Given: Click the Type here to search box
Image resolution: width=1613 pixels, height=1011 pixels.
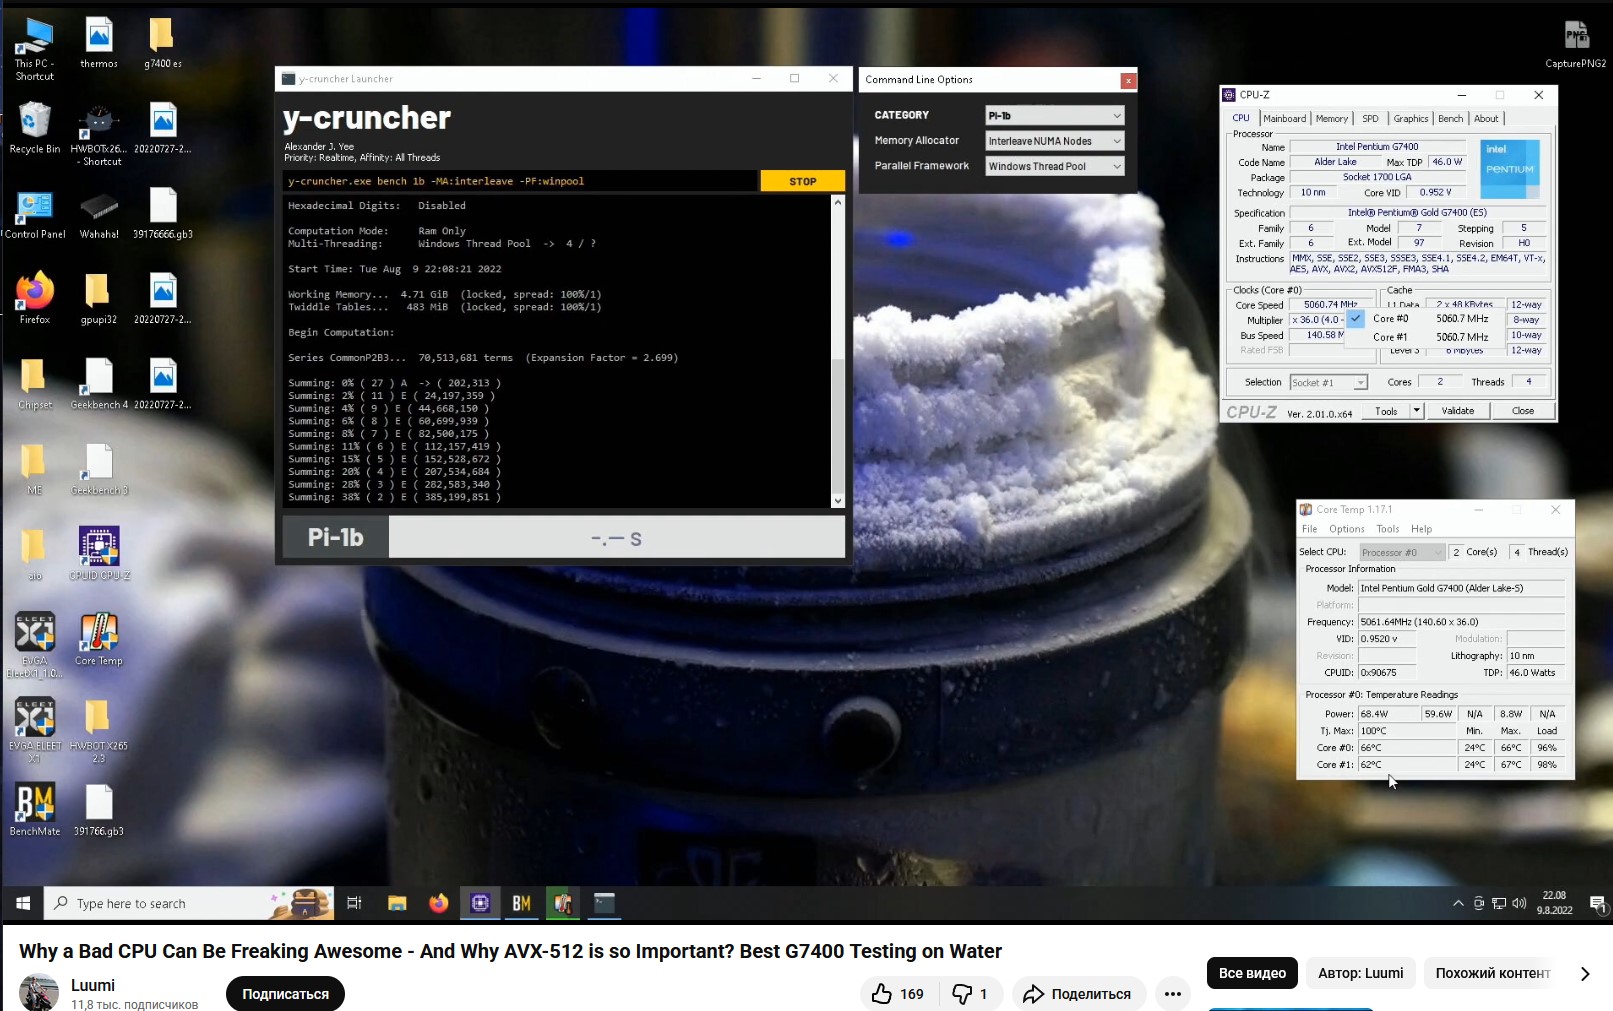Looking at the screenshot, I should pos(189,903).
